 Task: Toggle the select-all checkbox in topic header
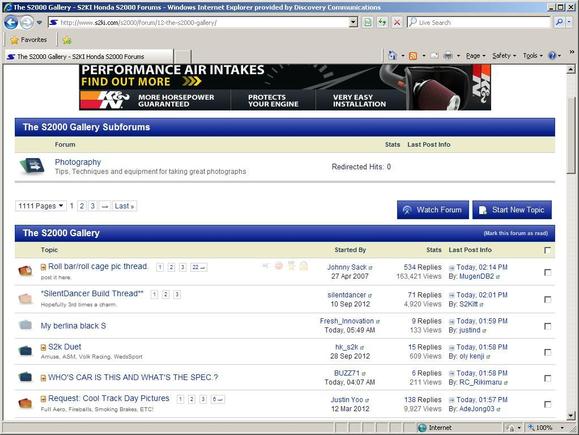tap(547, 250)
